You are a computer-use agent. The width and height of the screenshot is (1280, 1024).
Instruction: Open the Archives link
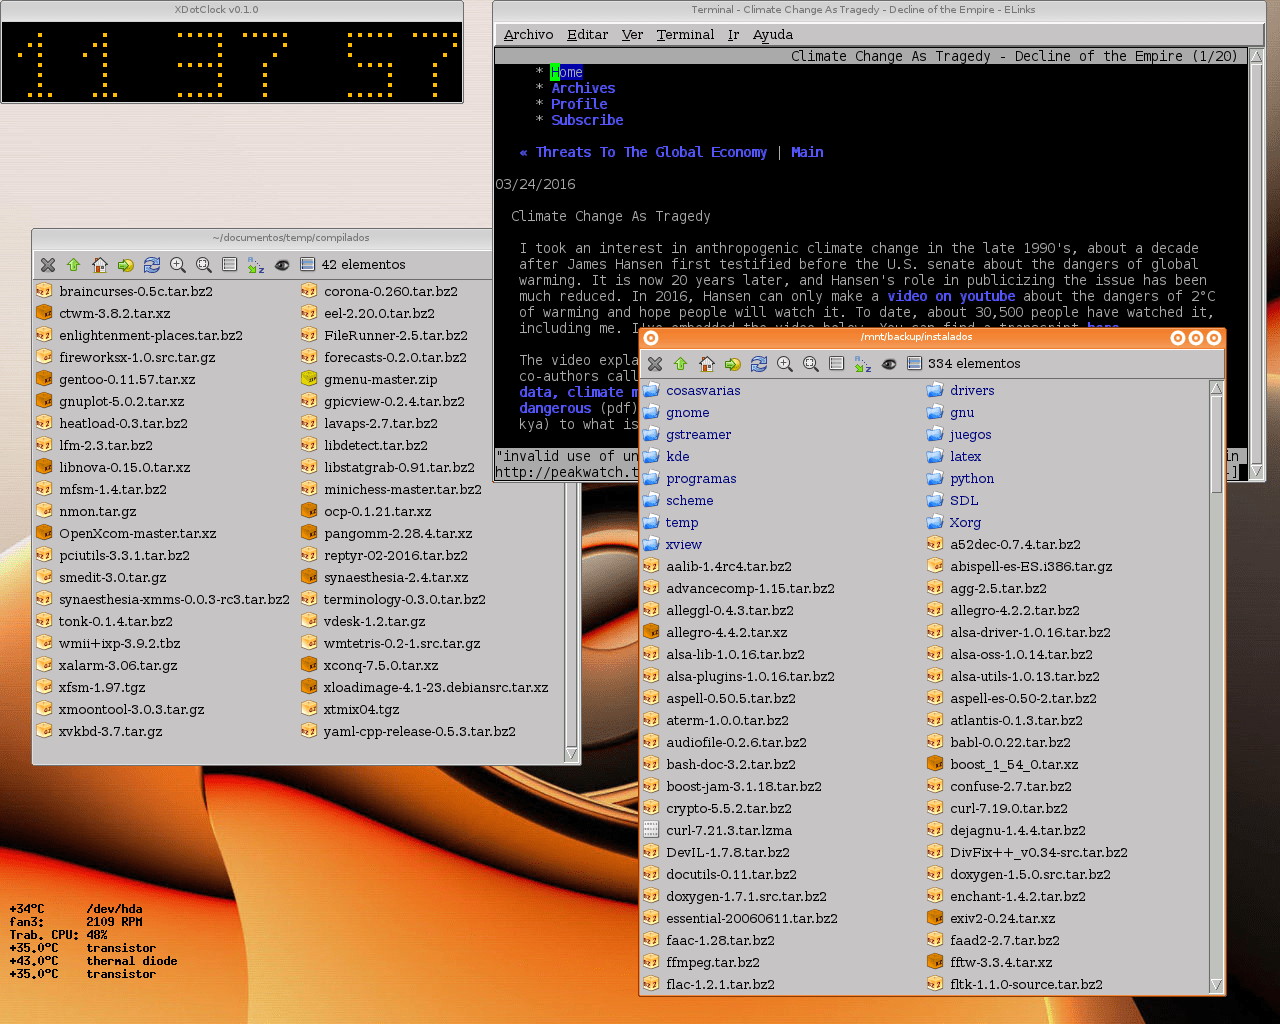point(583,88)
